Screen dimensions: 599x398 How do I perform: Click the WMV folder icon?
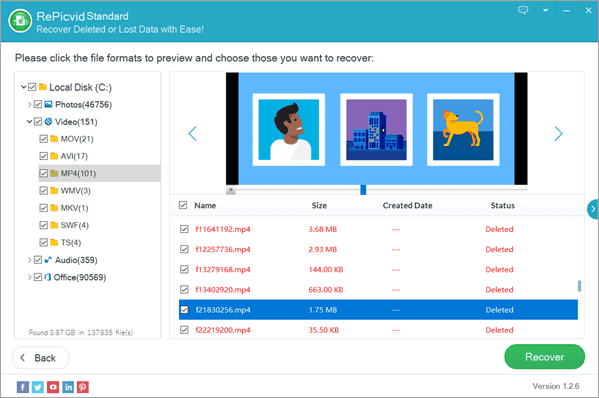click(54, 190)
